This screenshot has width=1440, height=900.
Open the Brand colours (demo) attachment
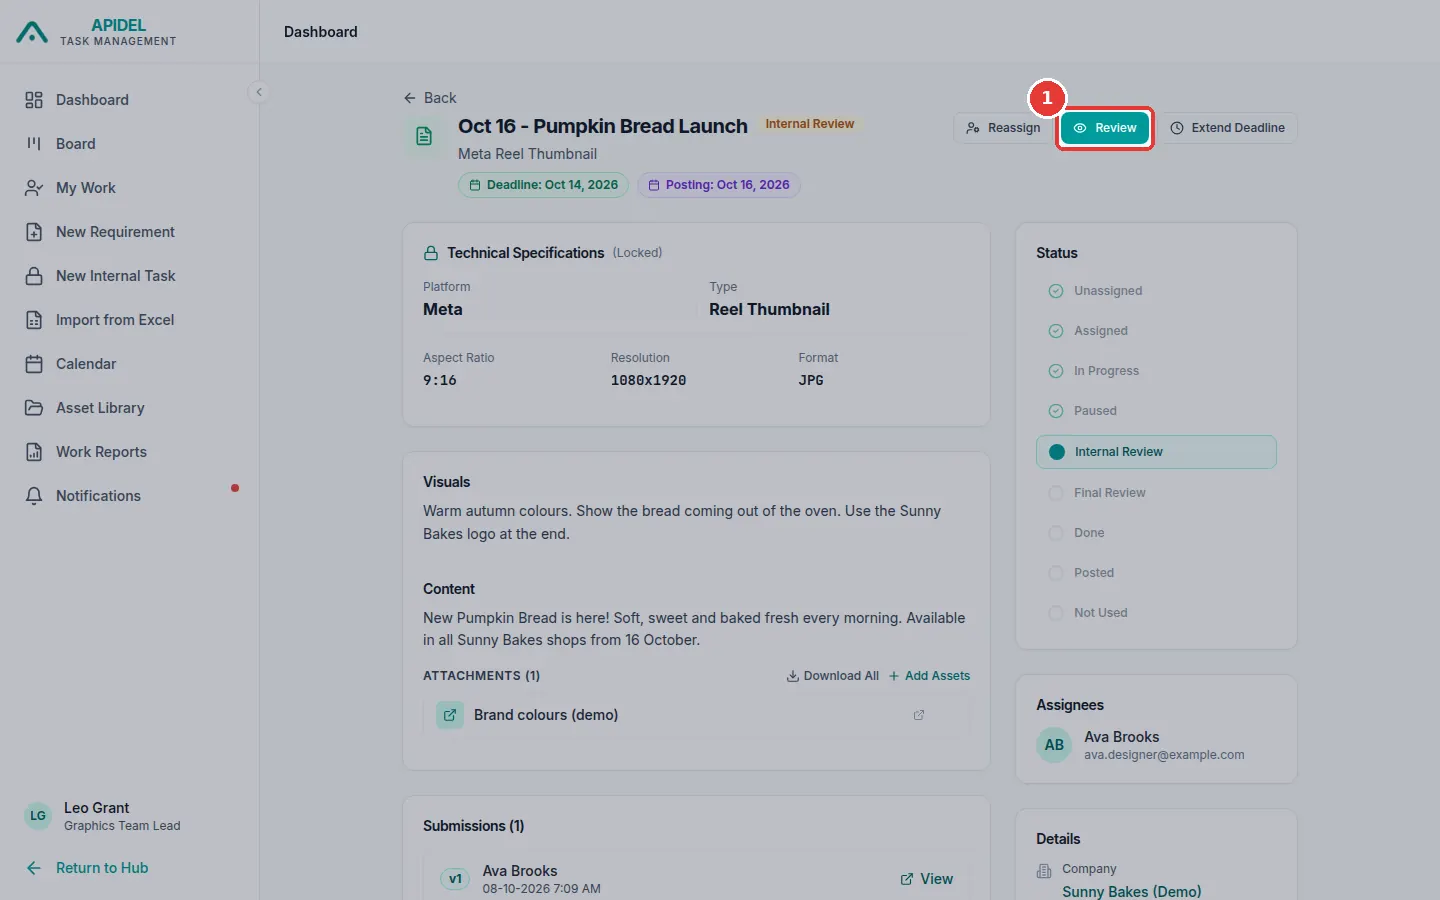click(696, 715)
